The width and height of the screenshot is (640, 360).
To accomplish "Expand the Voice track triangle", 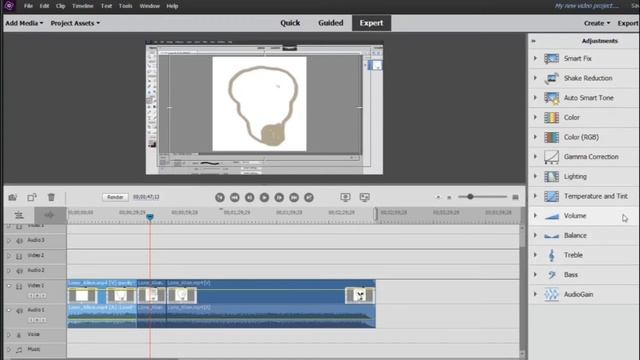I will click(x=9, y=335).
